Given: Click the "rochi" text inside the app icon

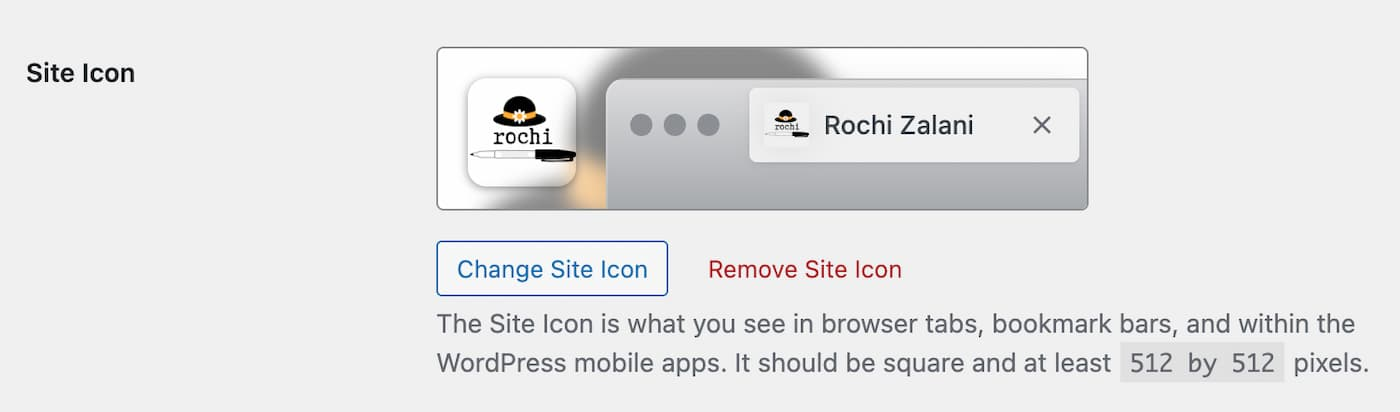Looking at the screenshot, I should click(x=522, y=137).
